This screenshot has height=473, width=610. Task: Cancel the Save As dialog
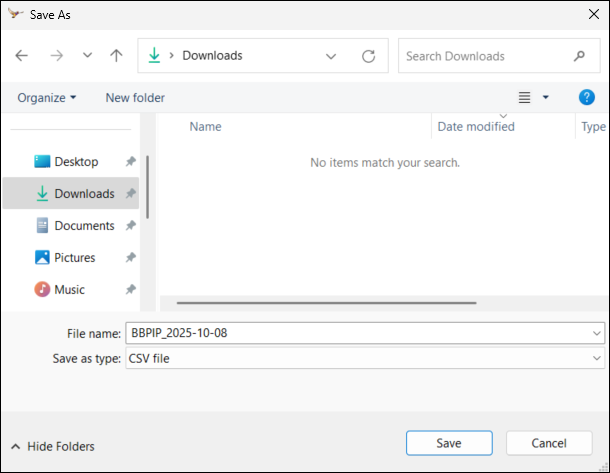(549, 443)
